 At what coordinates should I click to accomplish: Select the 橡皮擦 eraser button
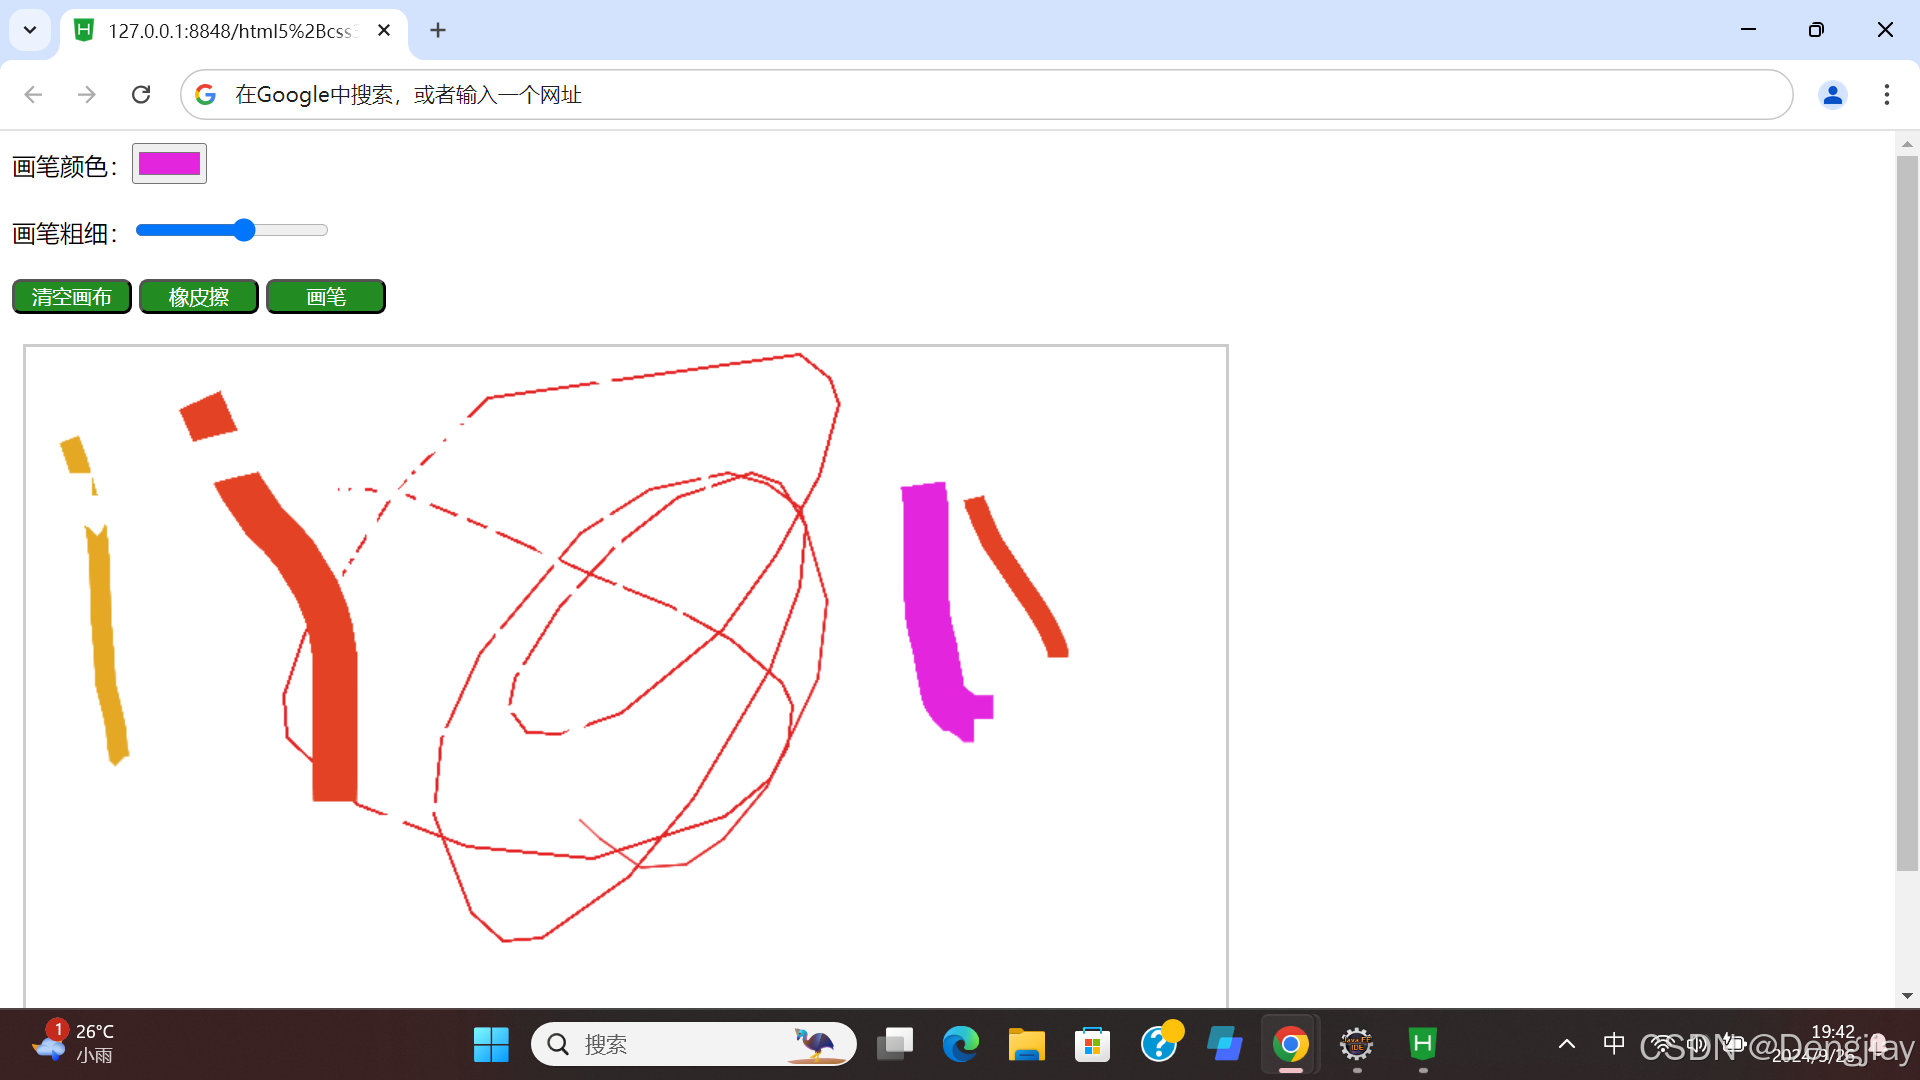[x=198, y=297]
